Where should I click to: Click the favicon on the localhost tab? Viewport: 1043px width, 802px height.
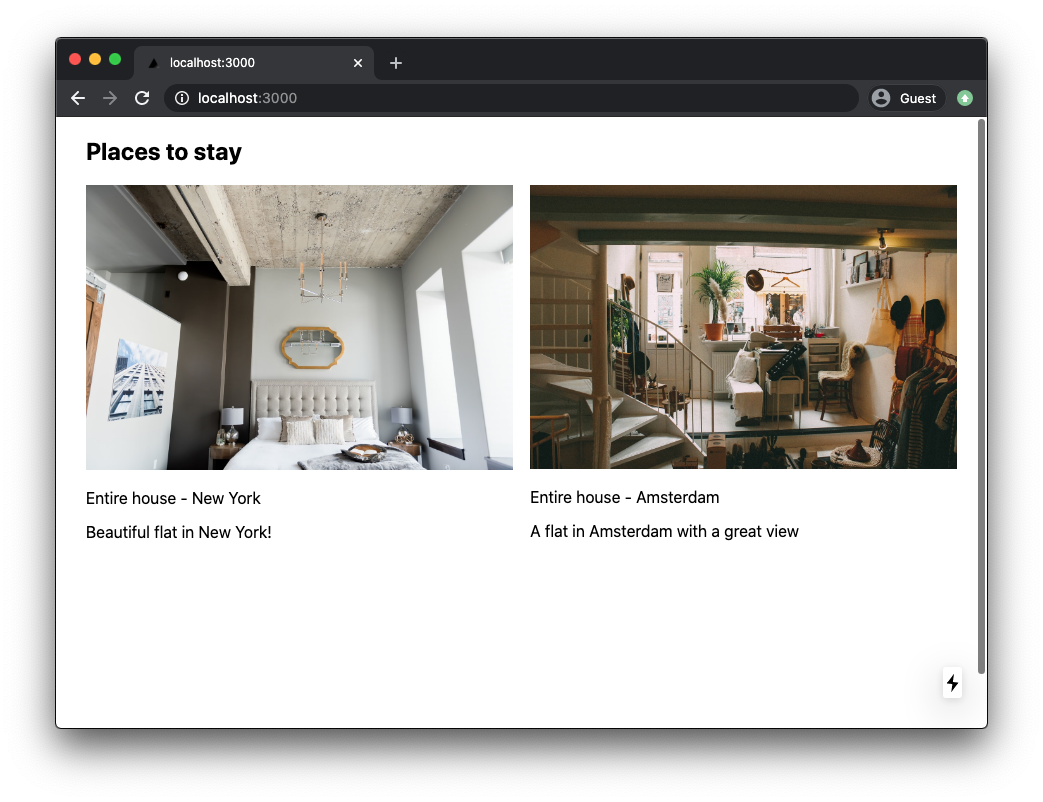coord(154,63)
